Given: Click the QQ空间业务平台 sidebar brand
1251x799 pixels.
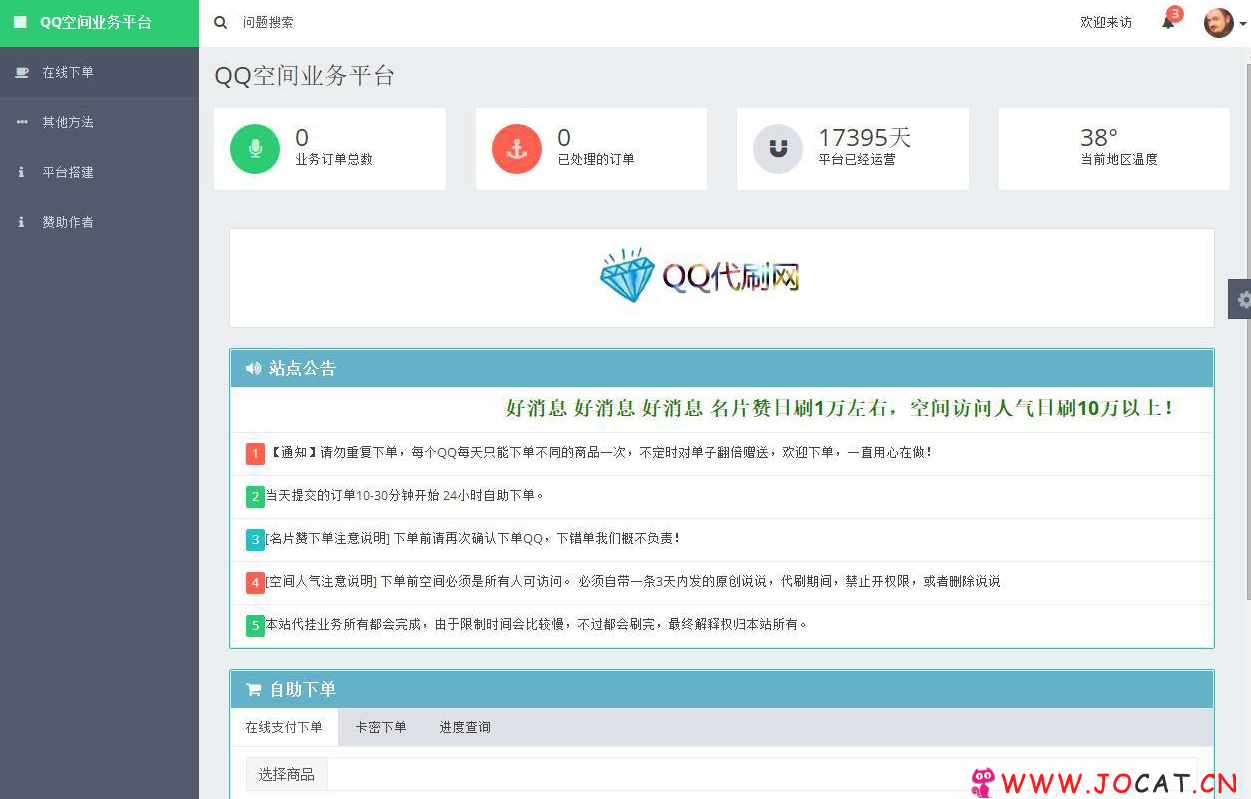Looking at the screenshot, I should pos(96,22).
